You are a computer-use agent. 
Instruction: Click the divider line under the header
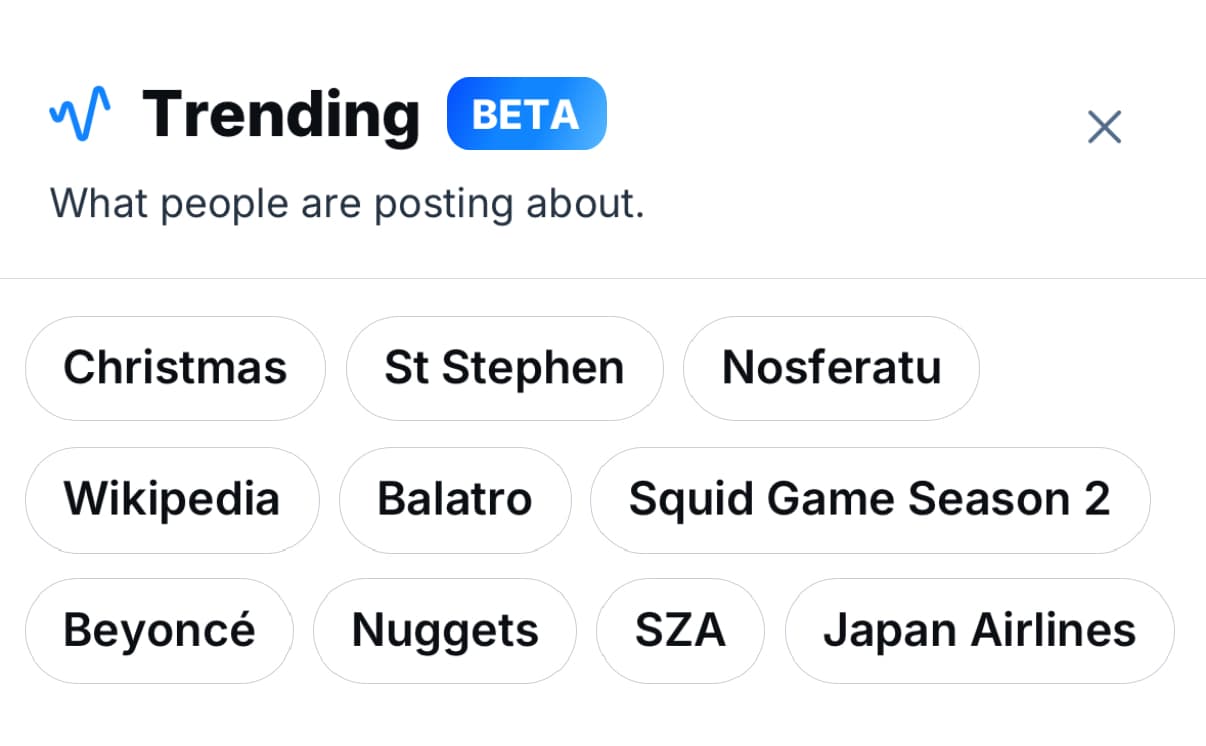[603, 278]
